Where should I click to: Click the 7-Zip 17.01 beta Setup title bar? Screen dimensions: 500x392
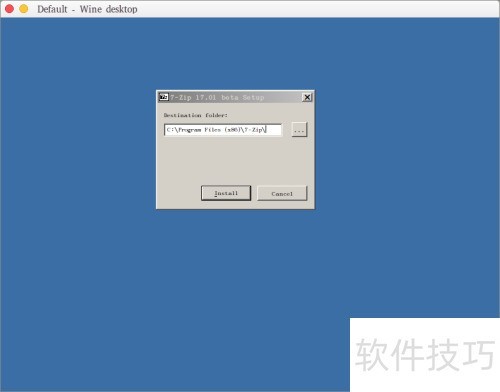tap(235, 97)
